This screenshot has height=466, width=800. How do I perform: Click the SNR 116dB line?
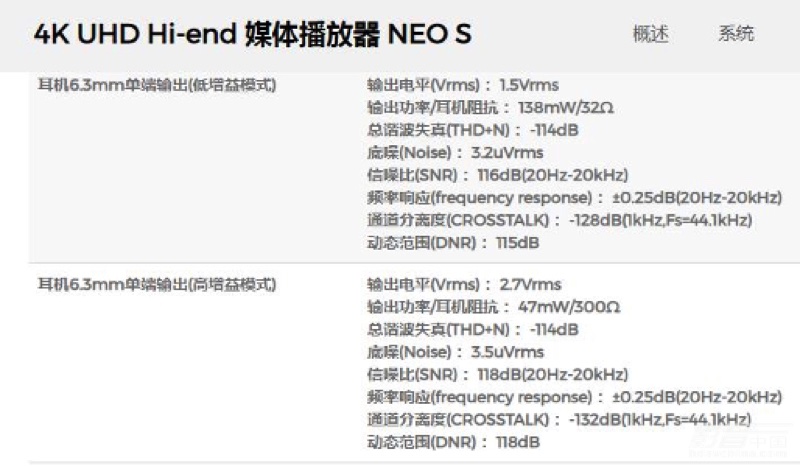(x=497, y=175)
